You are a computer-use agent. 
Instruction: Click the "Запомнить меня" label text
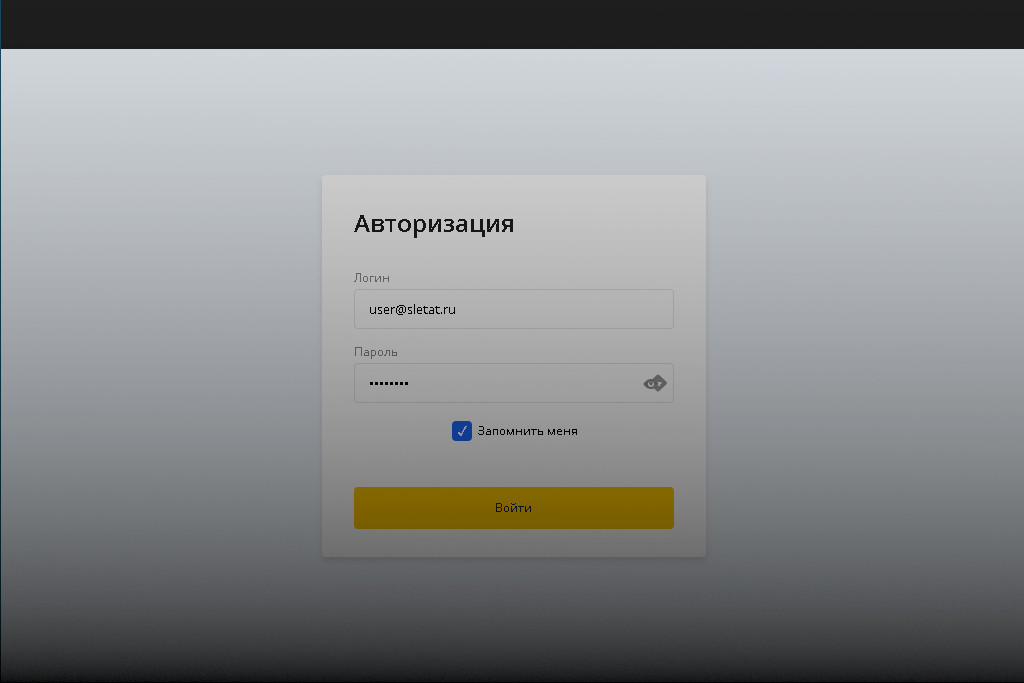(x=527, y=431)
